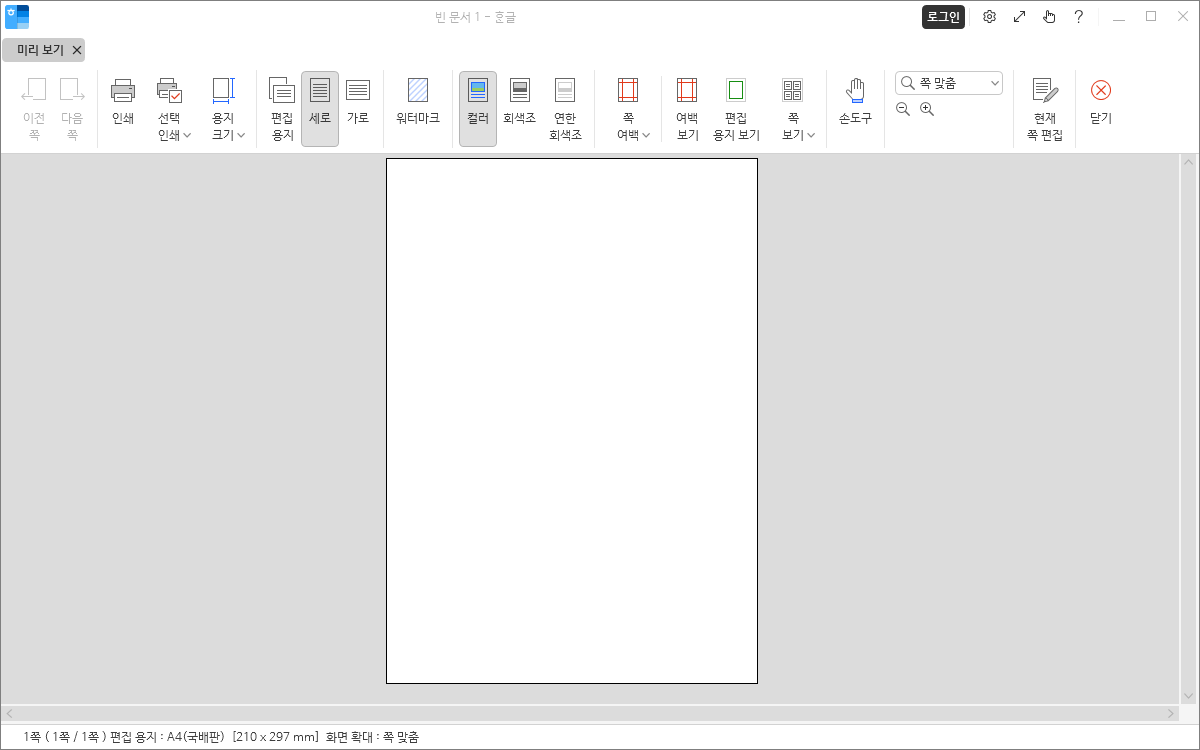This screenshot has height=750, width=1200.
Task: Open 용지 크기 paper size menu
Action: click(x=223, y=109)
